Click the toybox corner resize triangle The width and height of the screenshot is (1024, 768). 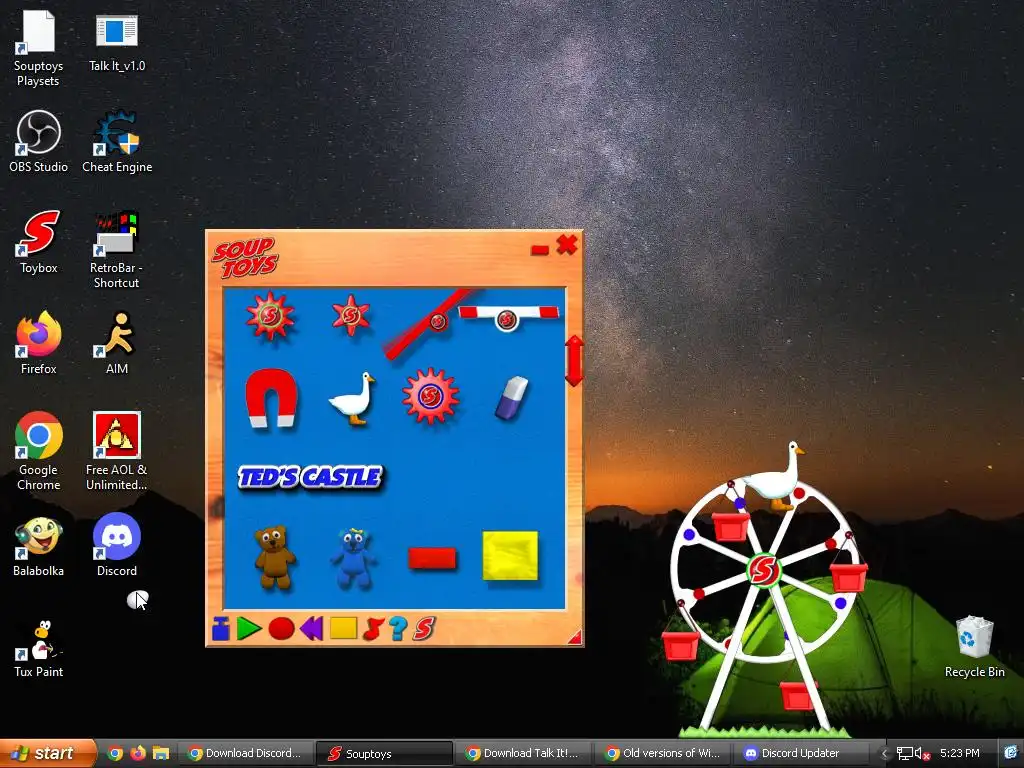click(x=575, y=637)
